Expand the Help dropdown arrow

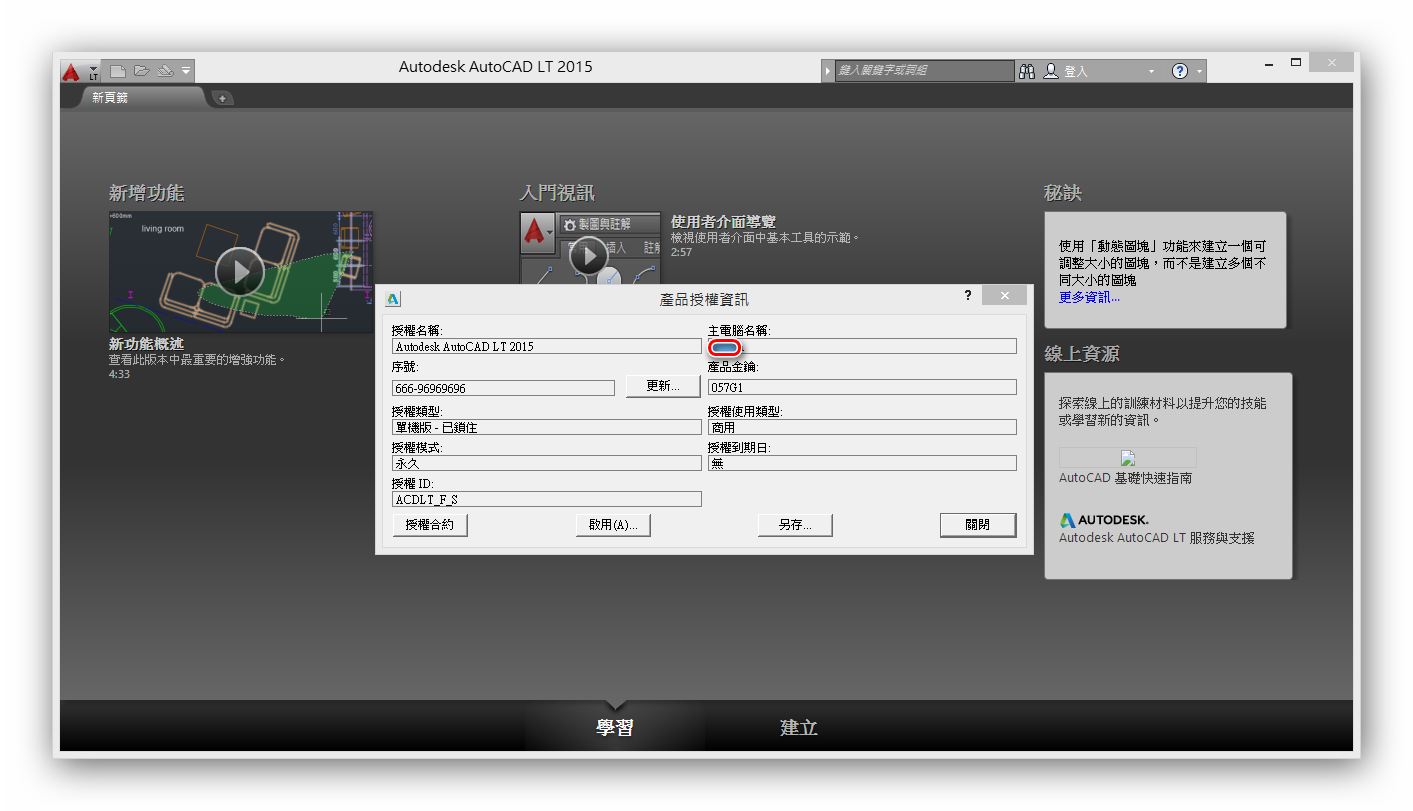[1199, 72]
